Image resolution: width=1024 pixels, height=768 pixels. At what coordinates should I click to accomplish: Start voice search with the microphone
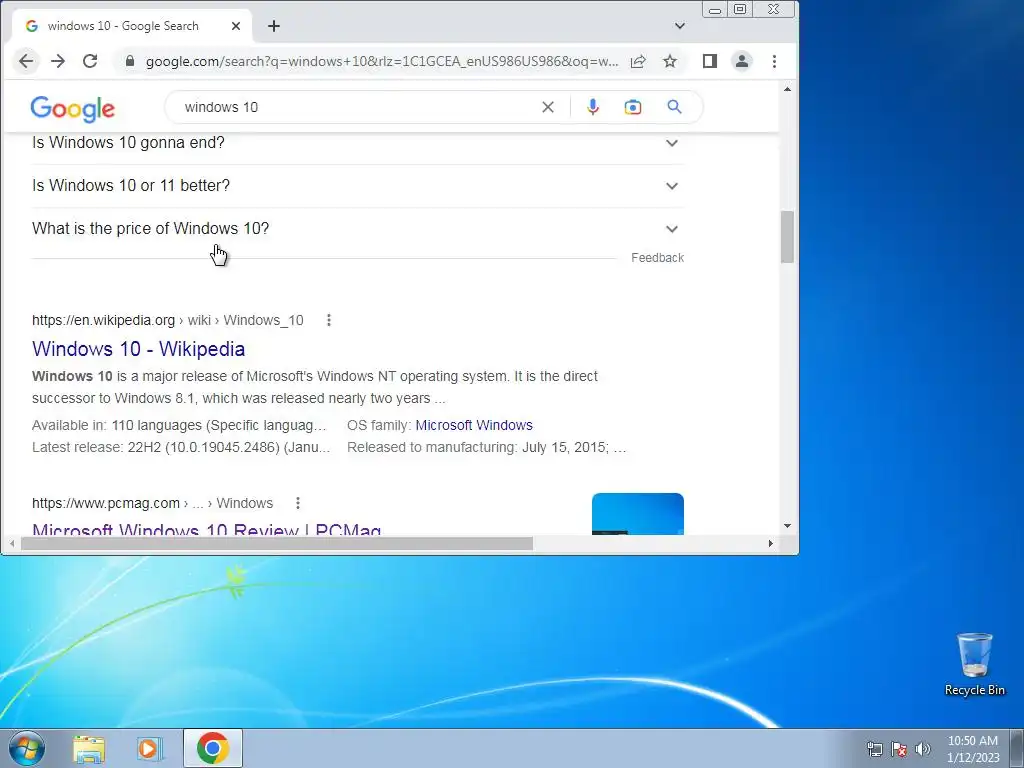click(x=593, y=107)
